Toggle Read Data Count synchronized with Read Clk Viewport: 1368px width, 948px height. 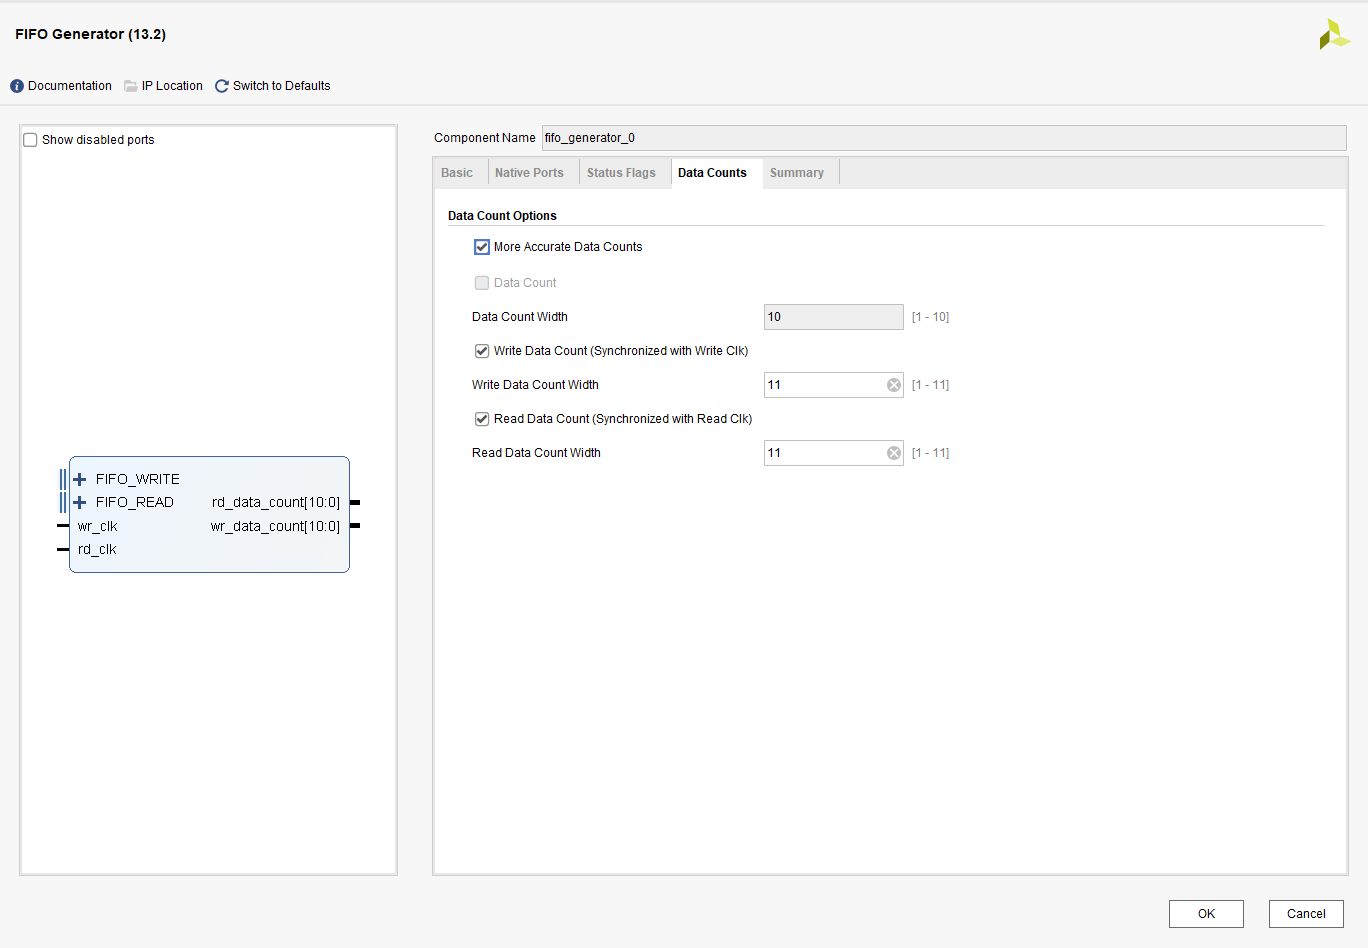482,419
